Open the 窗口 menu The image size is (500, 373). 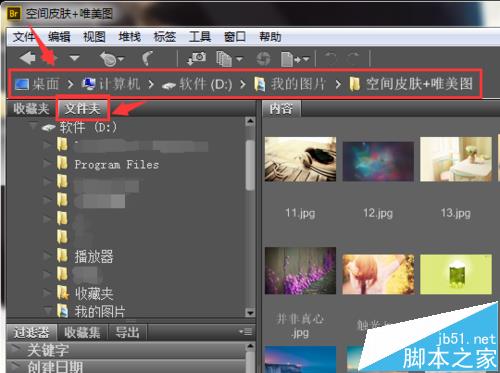(235, 36)
